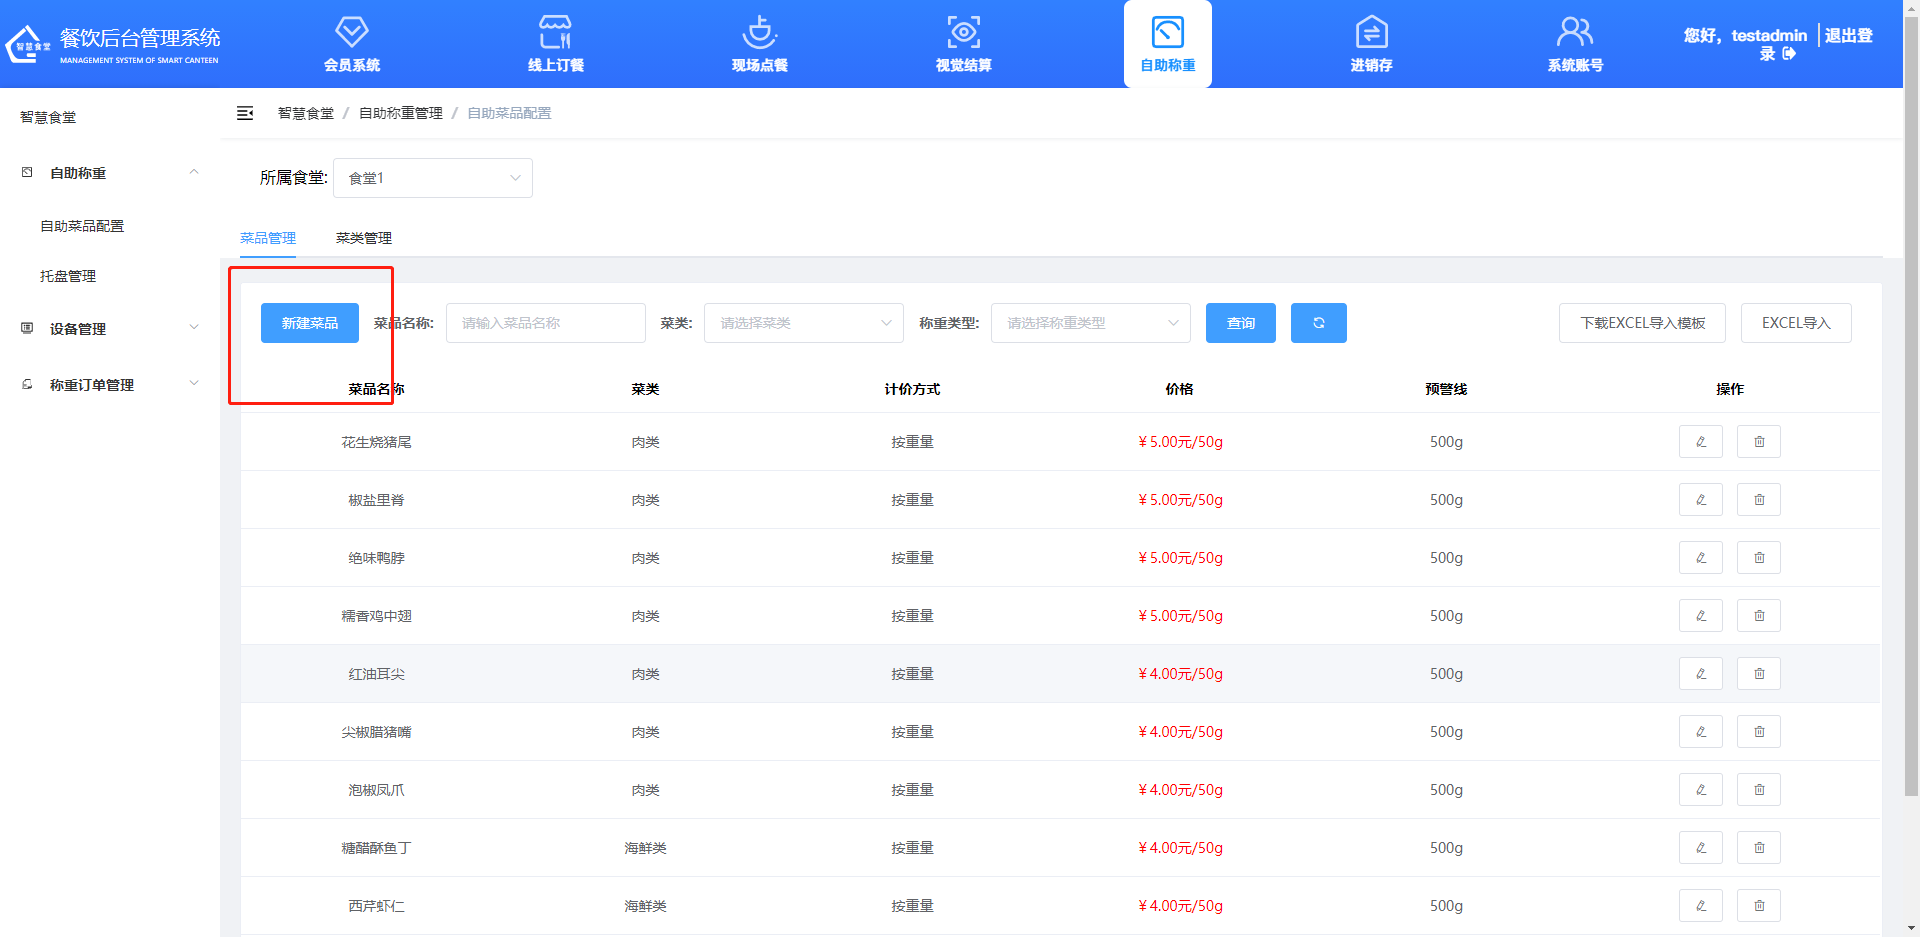Click the 新建菜品 button
The width and height of the screenshot is (1920, 937).
pos(309,323)
